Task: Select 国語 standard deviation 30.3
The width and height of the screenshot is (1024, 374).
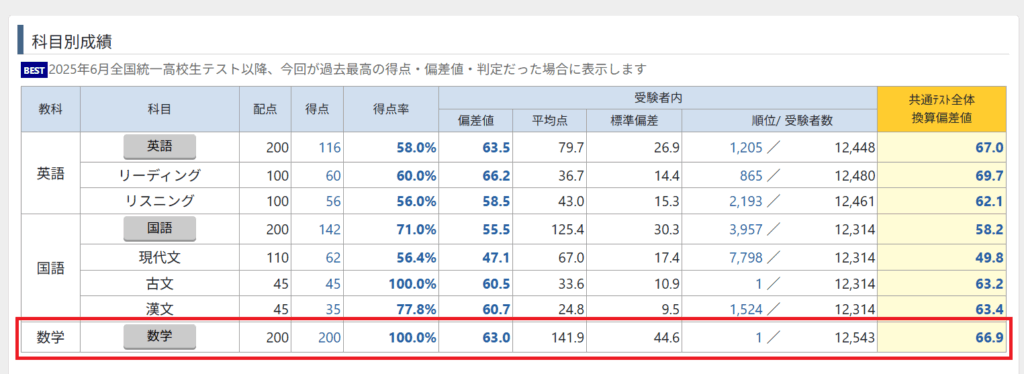Action: (666, 230)
